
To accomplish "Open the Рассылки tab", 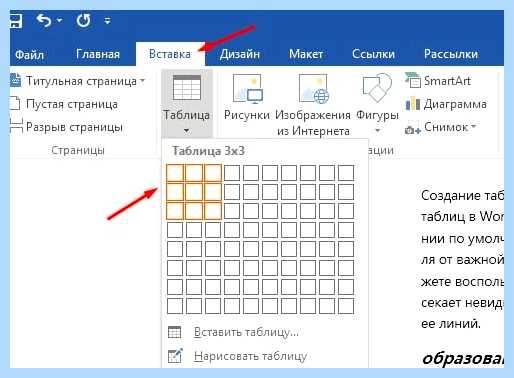I will point(451,54).
